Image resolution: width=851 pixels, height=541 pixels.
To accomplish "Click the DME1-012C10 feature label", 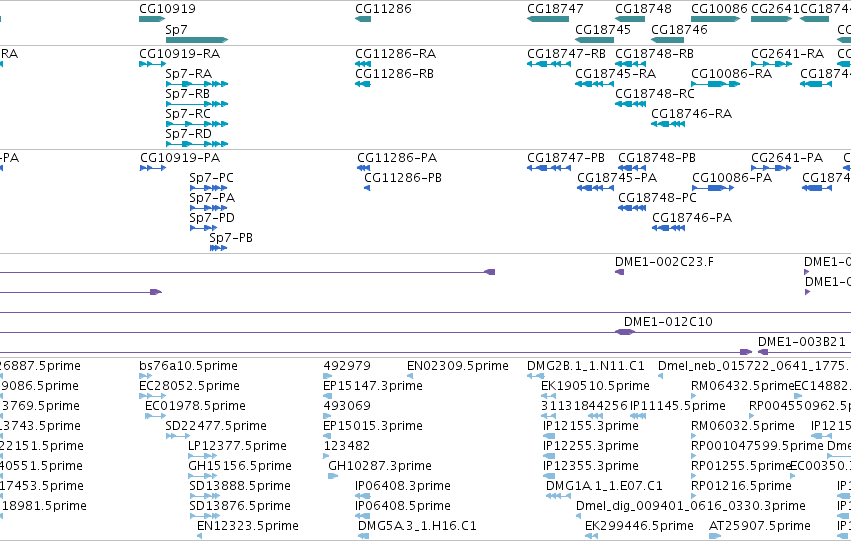I will tap(668, 321).
